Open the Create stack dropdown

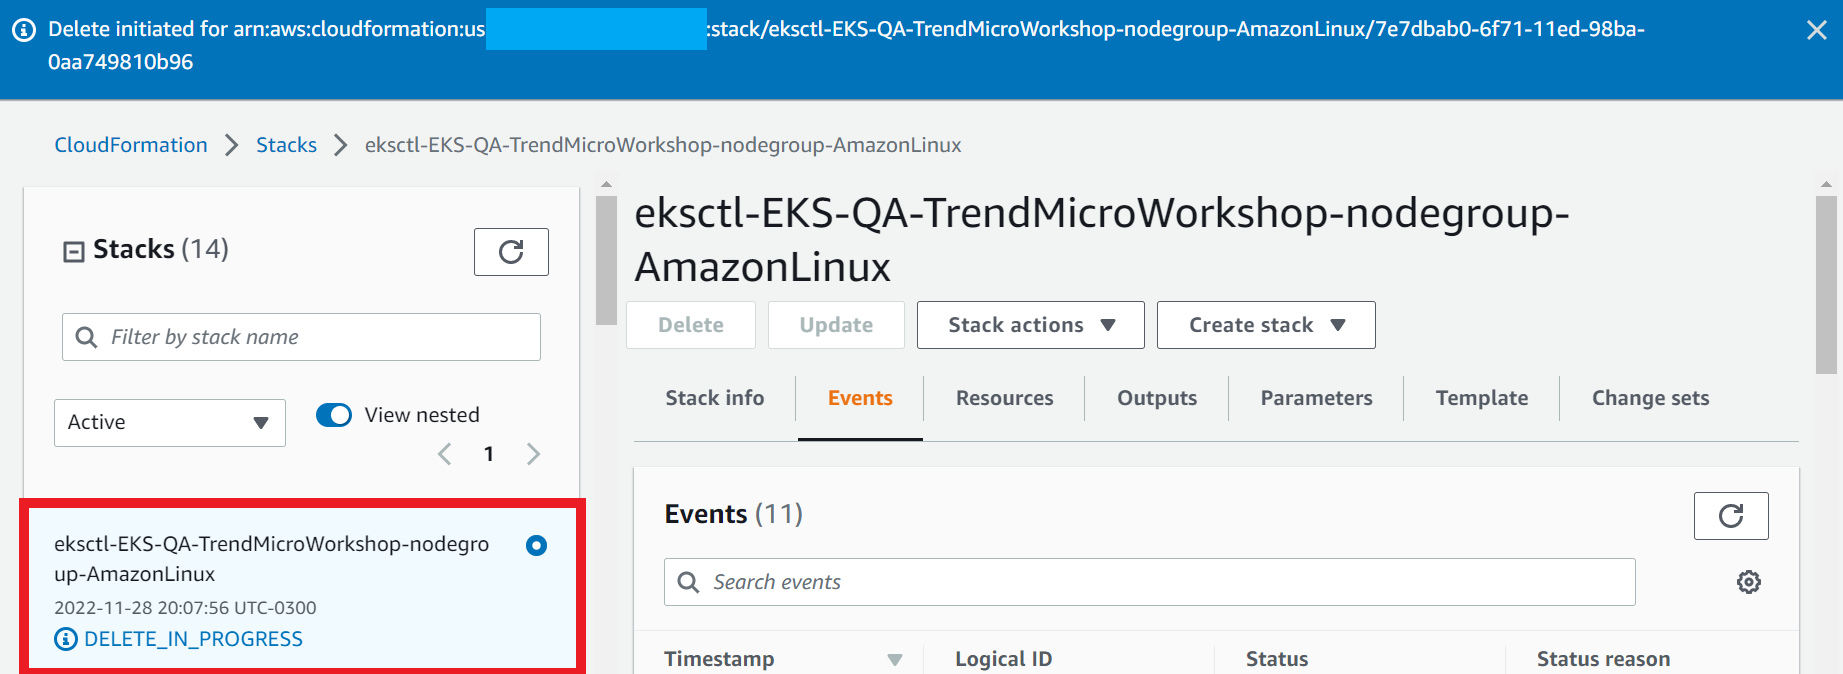1266,325
